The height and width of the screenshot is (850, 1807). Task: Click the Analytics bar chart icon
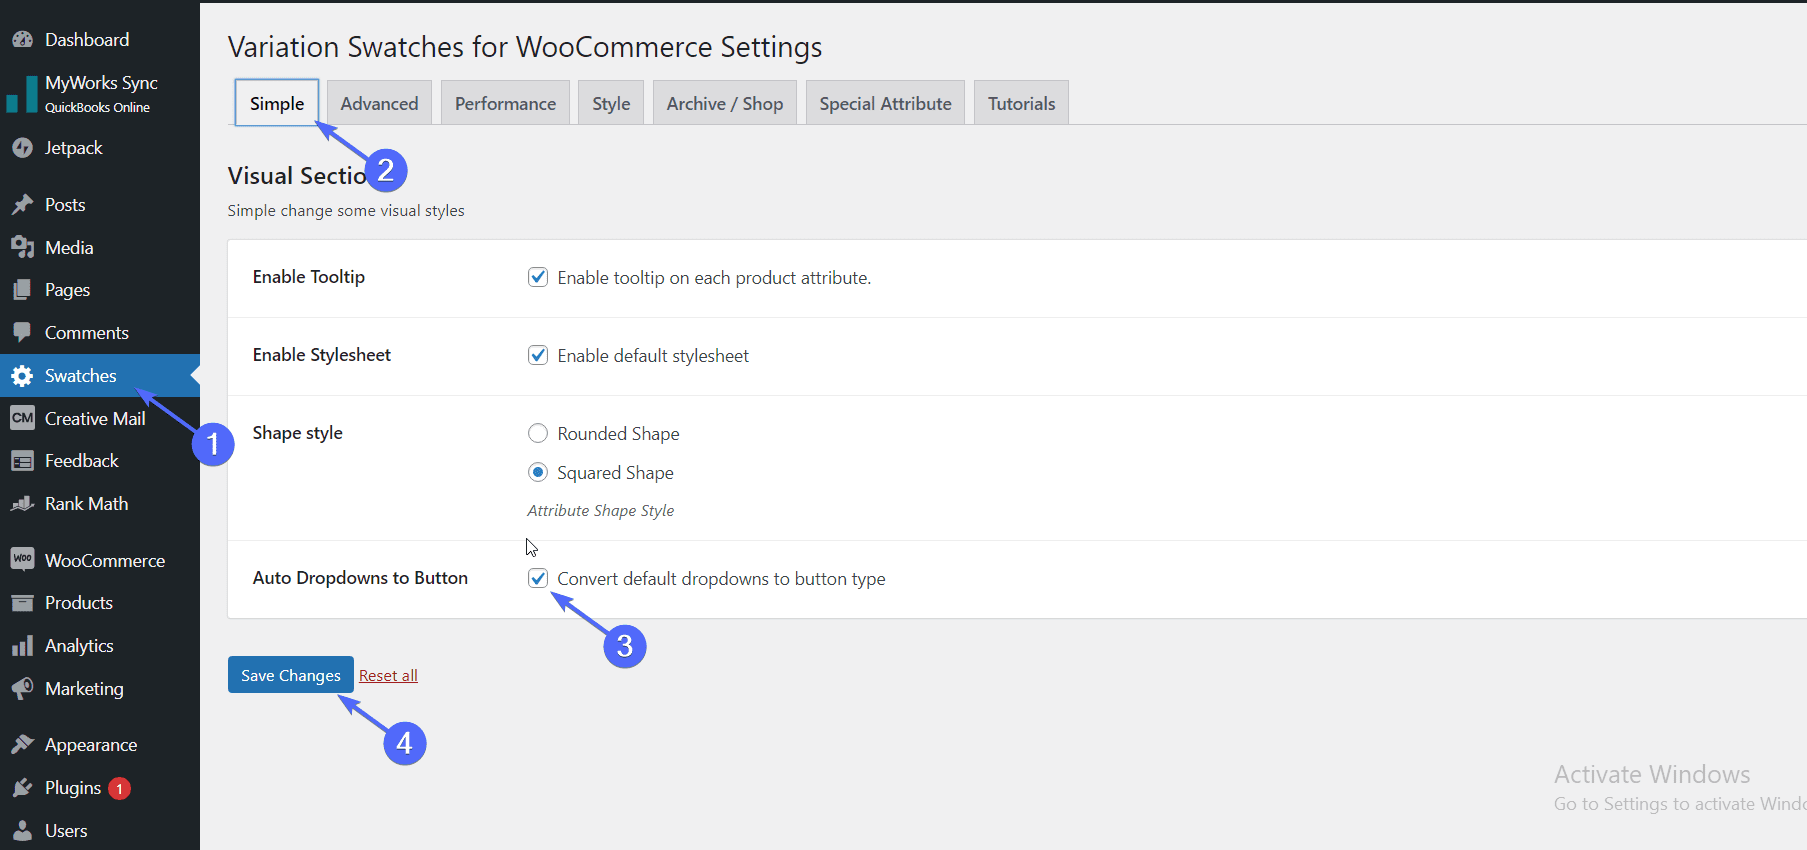click(22, 646)
